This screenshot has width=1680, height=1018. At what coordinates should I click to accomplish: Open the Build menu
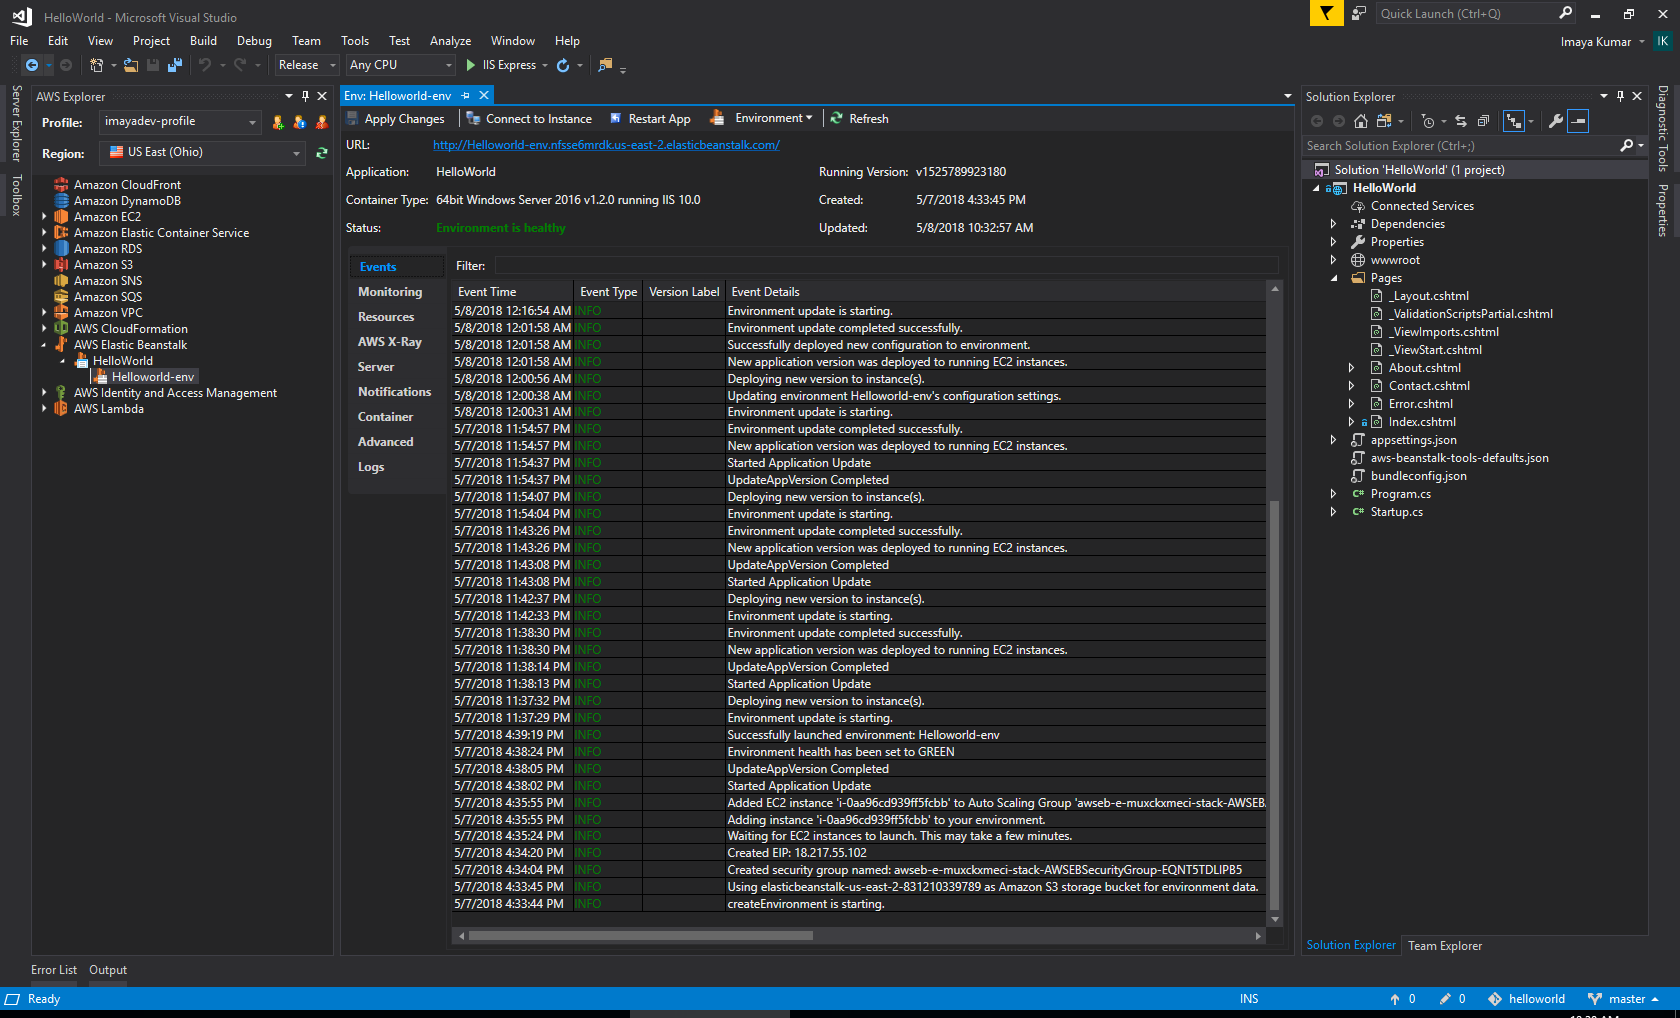pos(203,41)
